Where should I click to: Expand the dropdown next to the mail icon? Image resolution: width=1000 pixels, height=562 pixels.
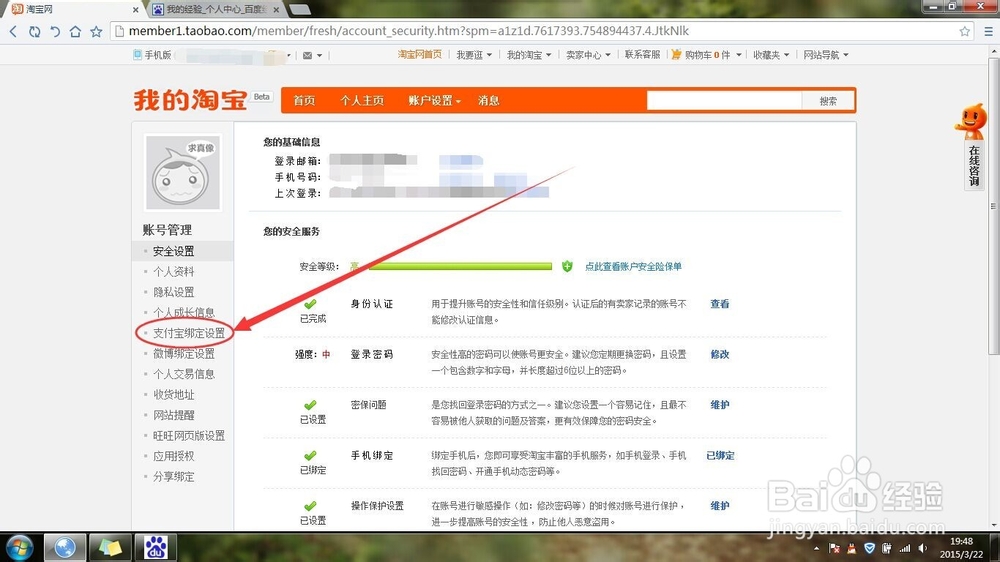(320, 55)
